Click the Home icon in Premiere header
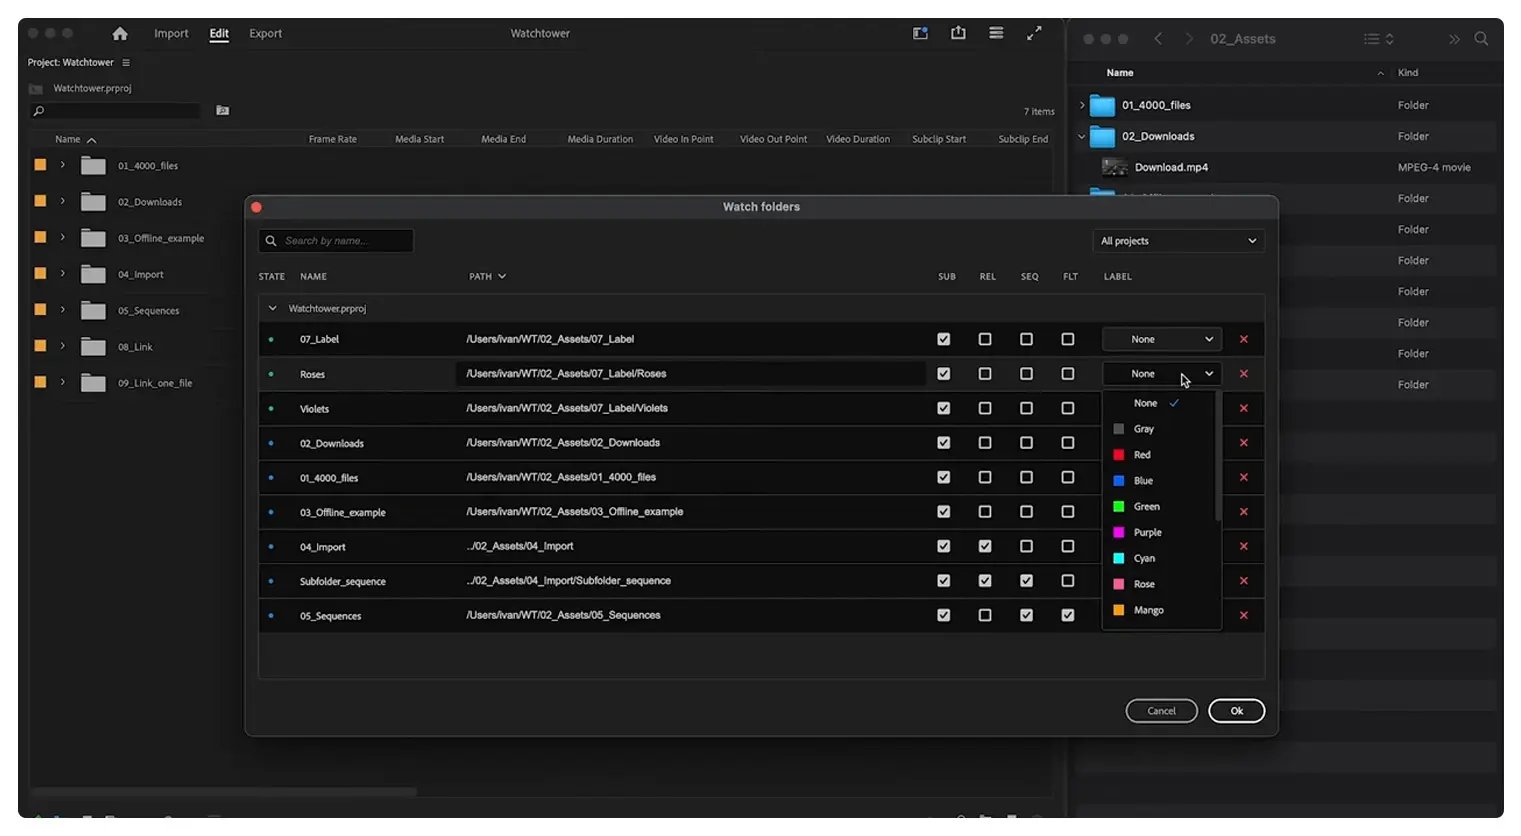This screenshot has width=1521, height=836. click(x=120, y=34)
